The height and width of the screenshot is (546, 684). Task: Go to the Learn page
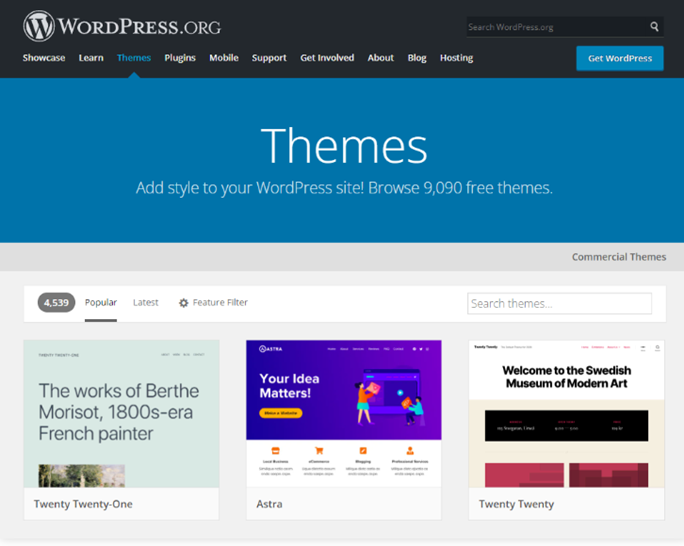click(91, 58)
